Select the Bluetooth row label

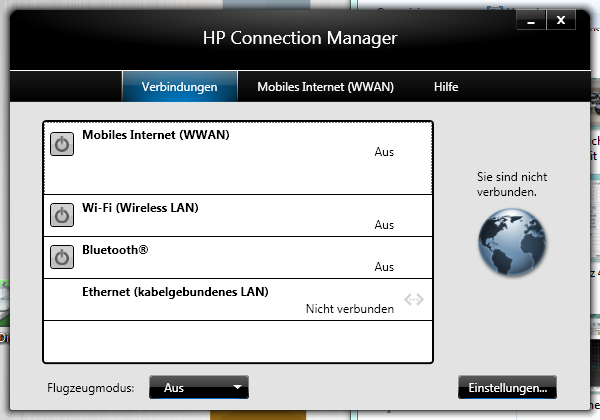point(115,250)
